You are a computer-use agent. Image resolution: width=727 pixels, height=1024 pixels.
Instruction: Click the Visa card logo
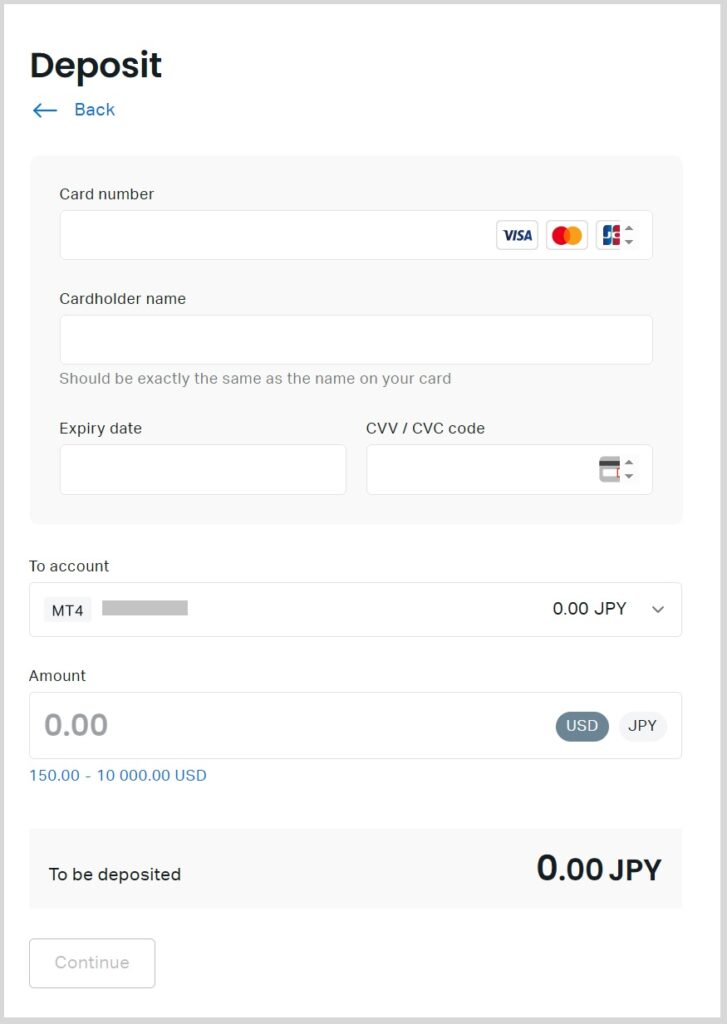[517, 235]
